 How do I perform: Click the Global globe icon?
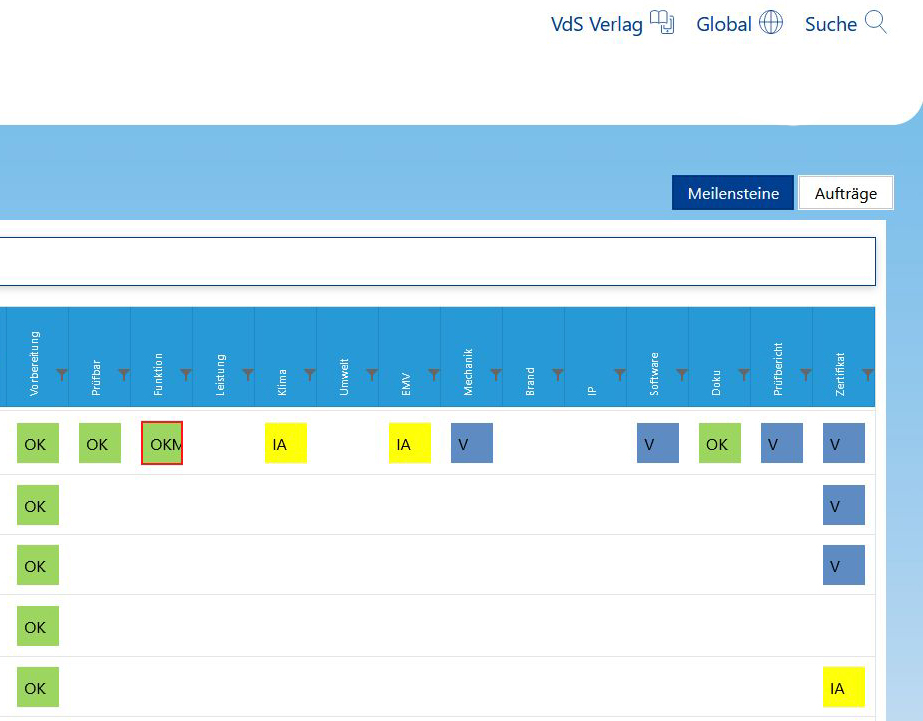771,23
